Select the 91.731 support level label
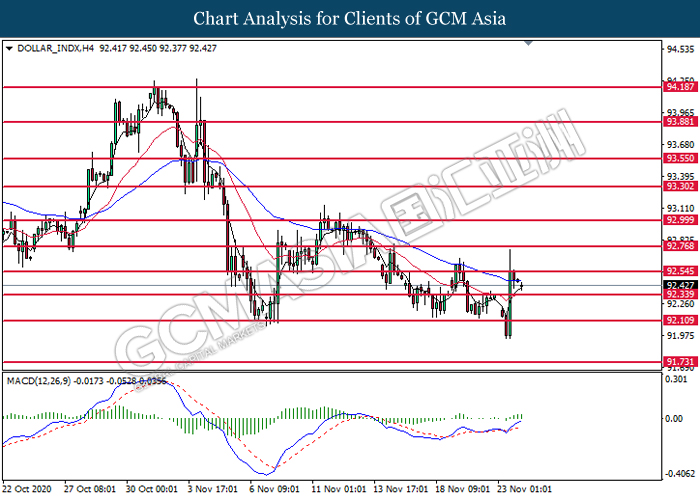 [680, 362]
